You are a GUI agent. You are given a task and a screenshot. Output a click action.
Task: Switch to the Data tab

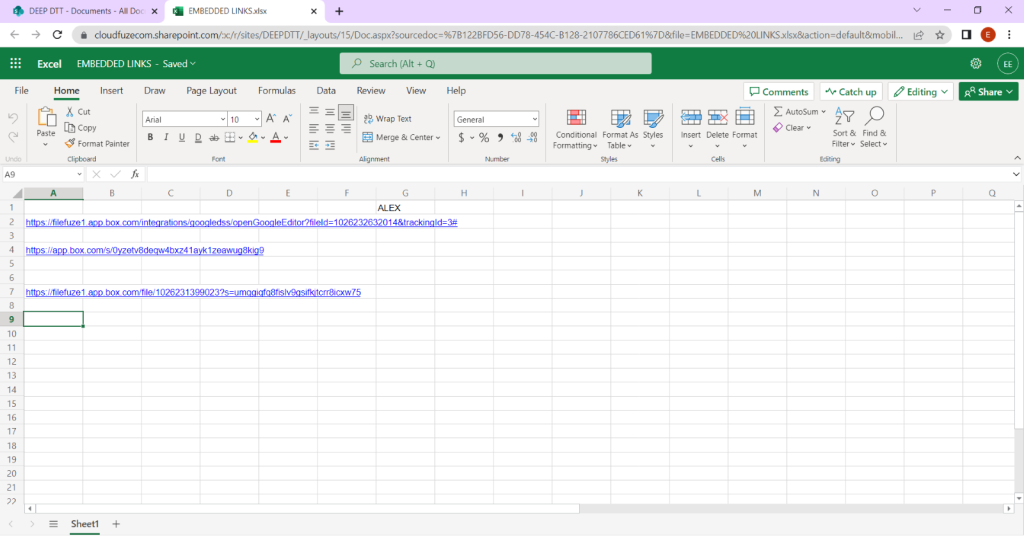(x=326, y=91)
